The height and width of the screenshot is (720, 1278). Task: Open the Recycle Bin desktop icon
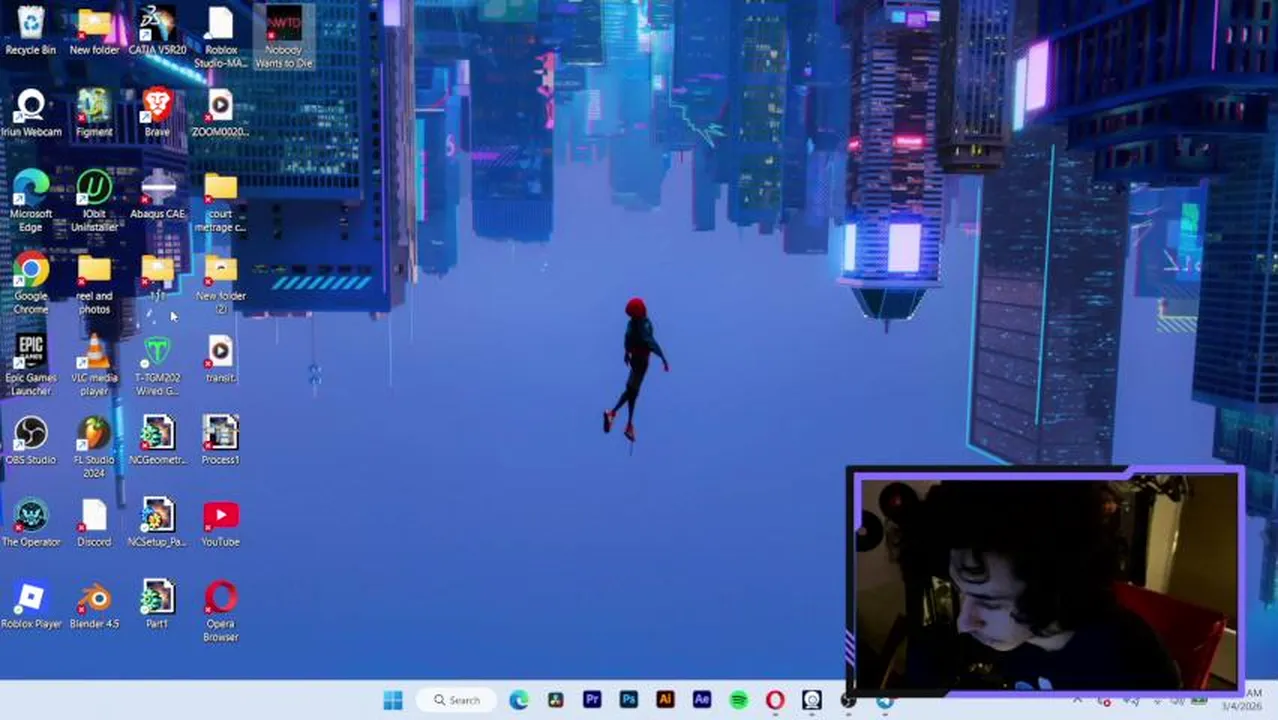[x=31, y=31]
